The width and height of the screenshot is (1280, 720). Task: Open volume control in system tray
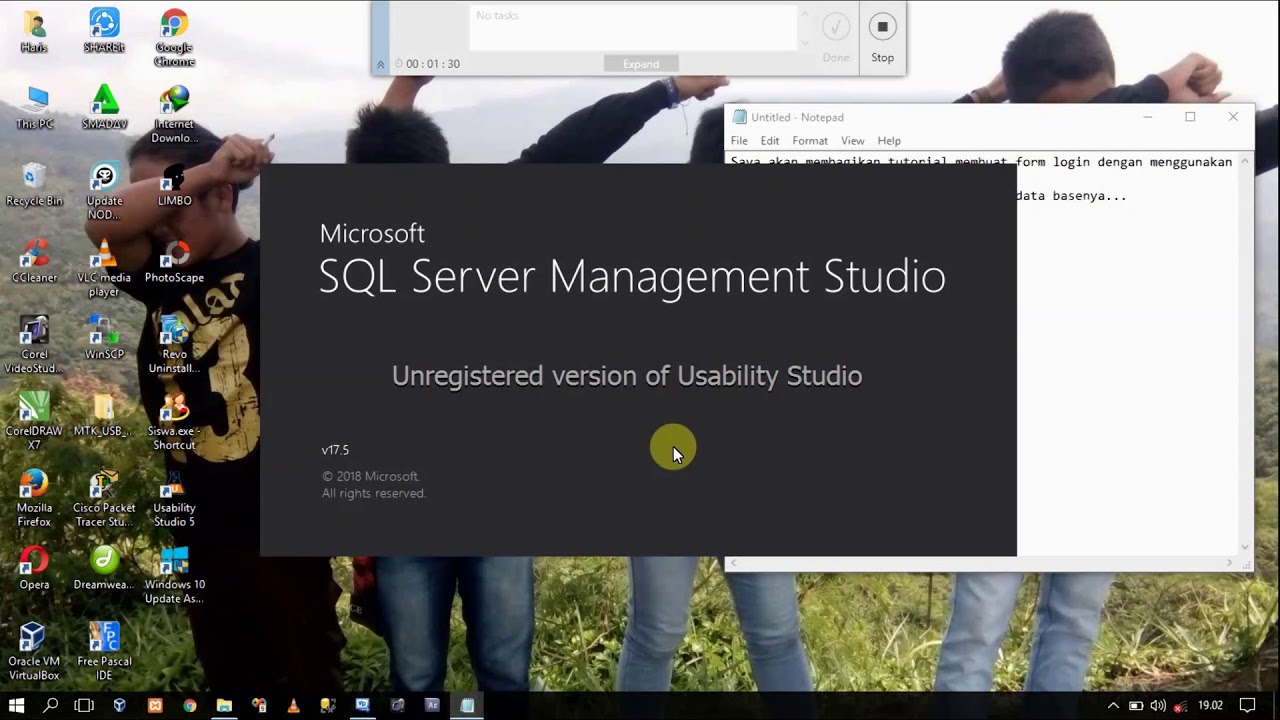(1158, 705)
